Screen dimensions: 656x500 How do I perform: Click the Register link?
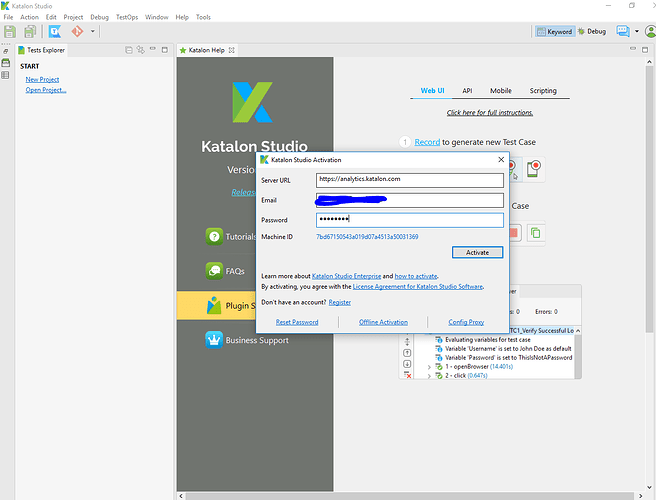pos(340,303)
